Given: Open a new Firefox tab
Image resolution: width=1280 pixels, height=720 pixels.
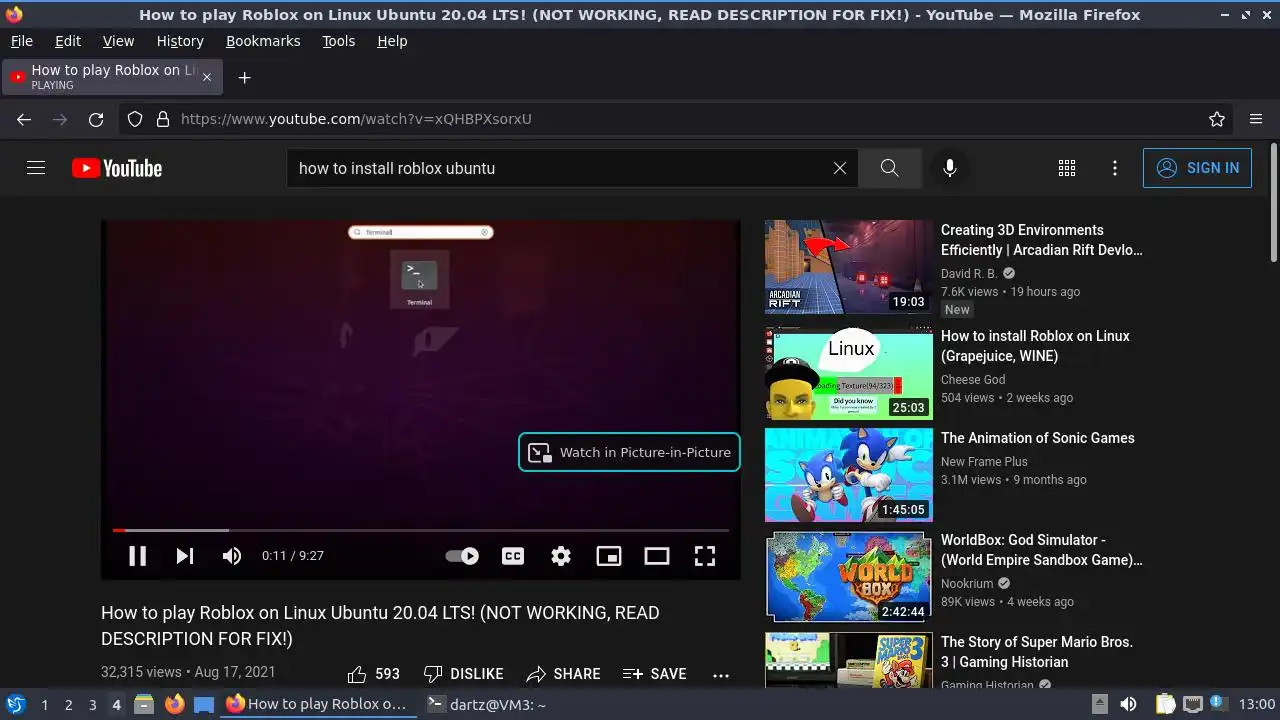Looking at the screenshot, I should tap(244, 77).
